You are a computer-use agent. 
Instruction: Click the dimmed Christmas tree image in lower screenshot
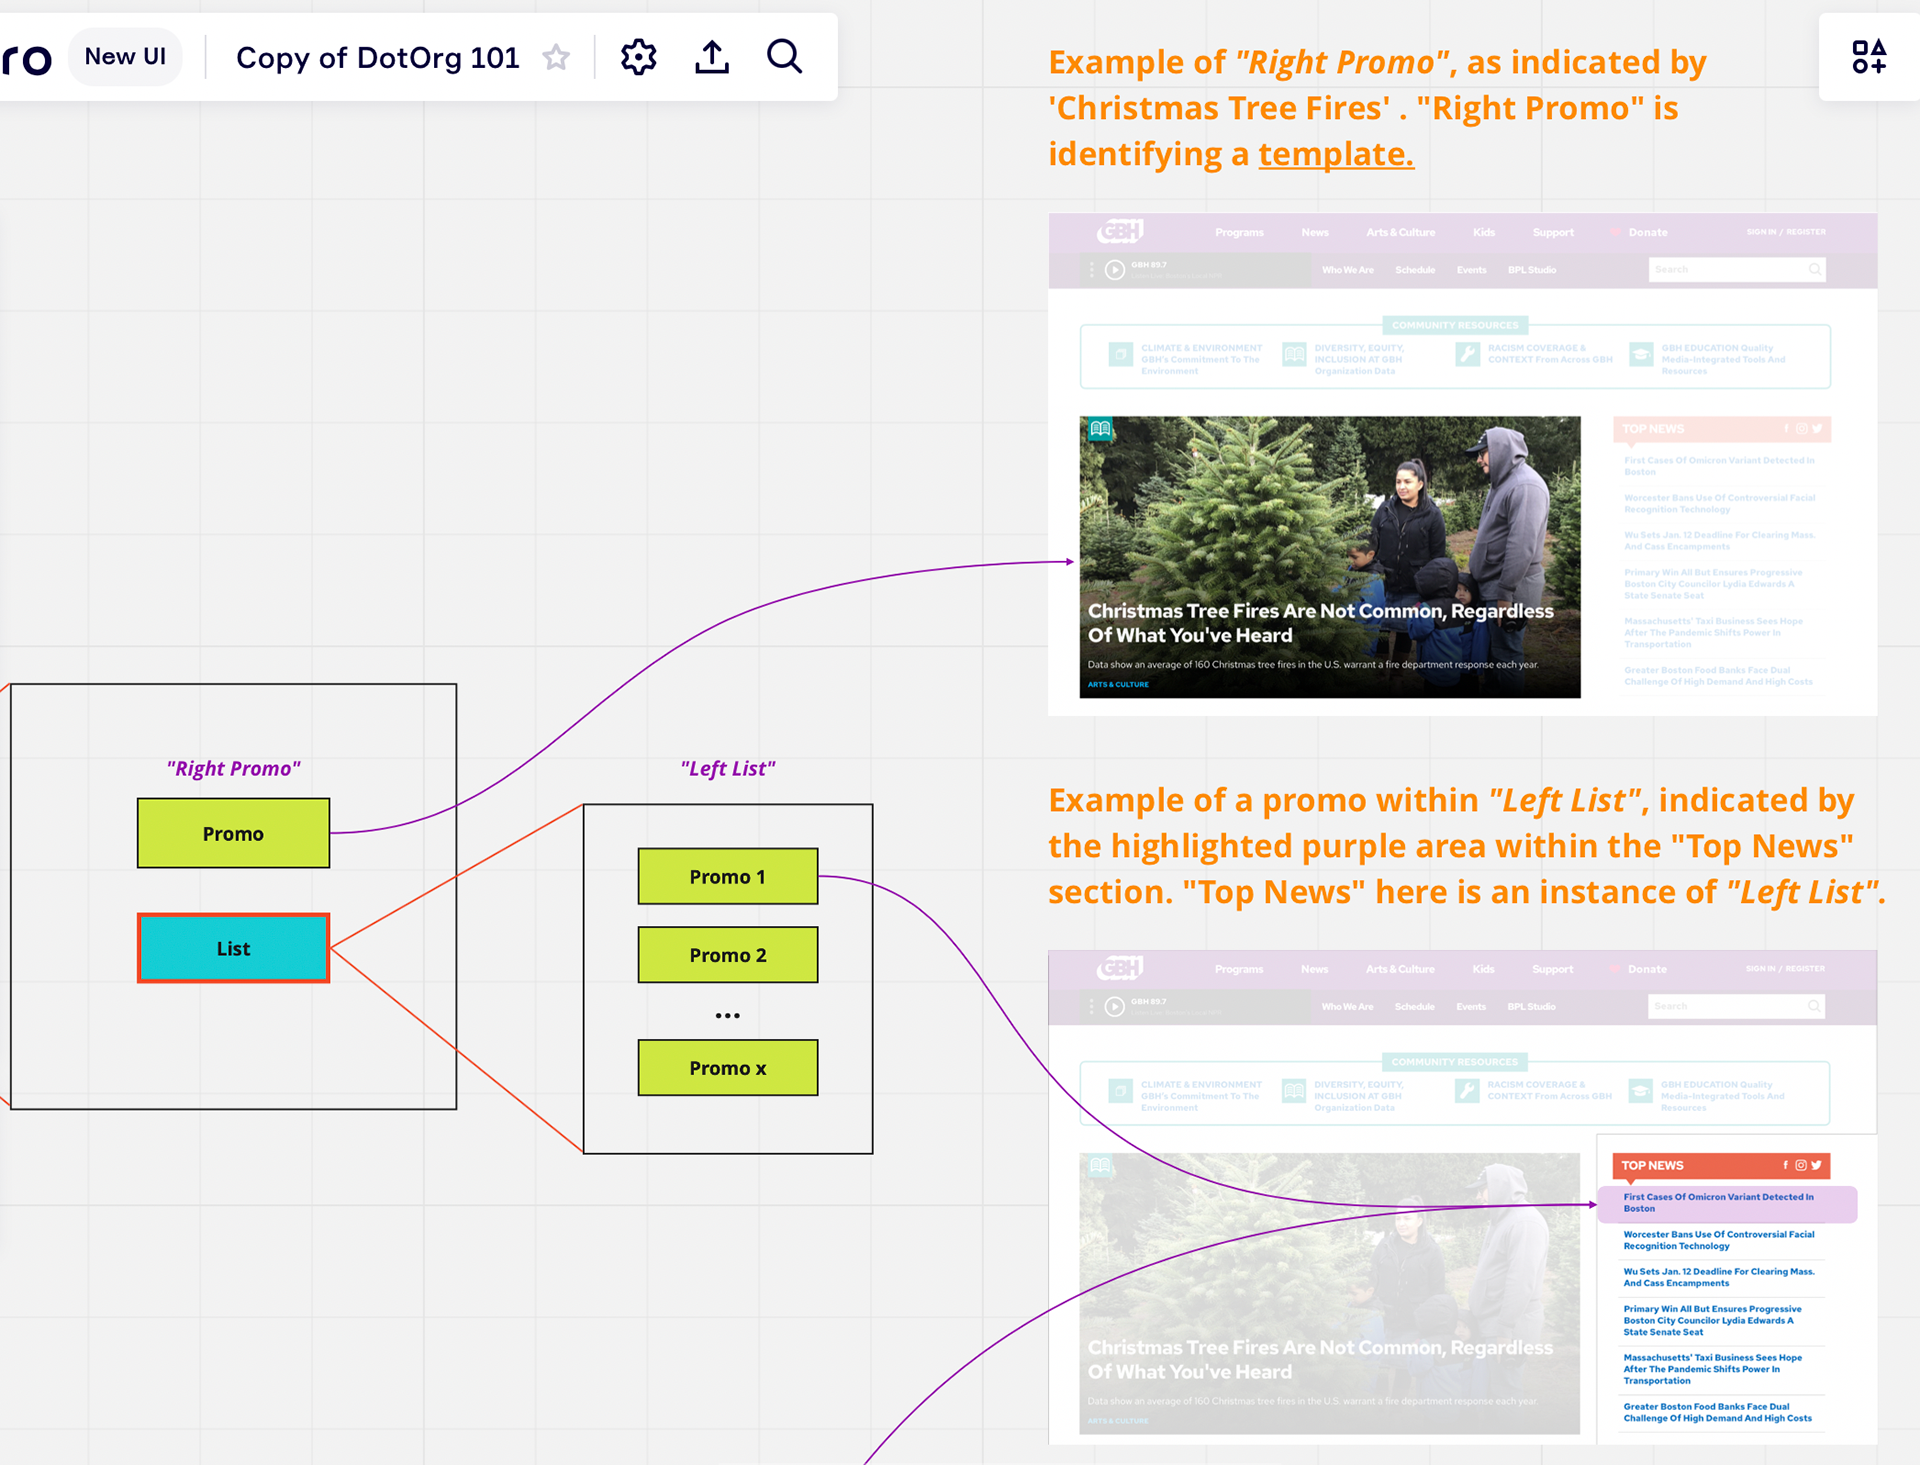(1330, 1293)
